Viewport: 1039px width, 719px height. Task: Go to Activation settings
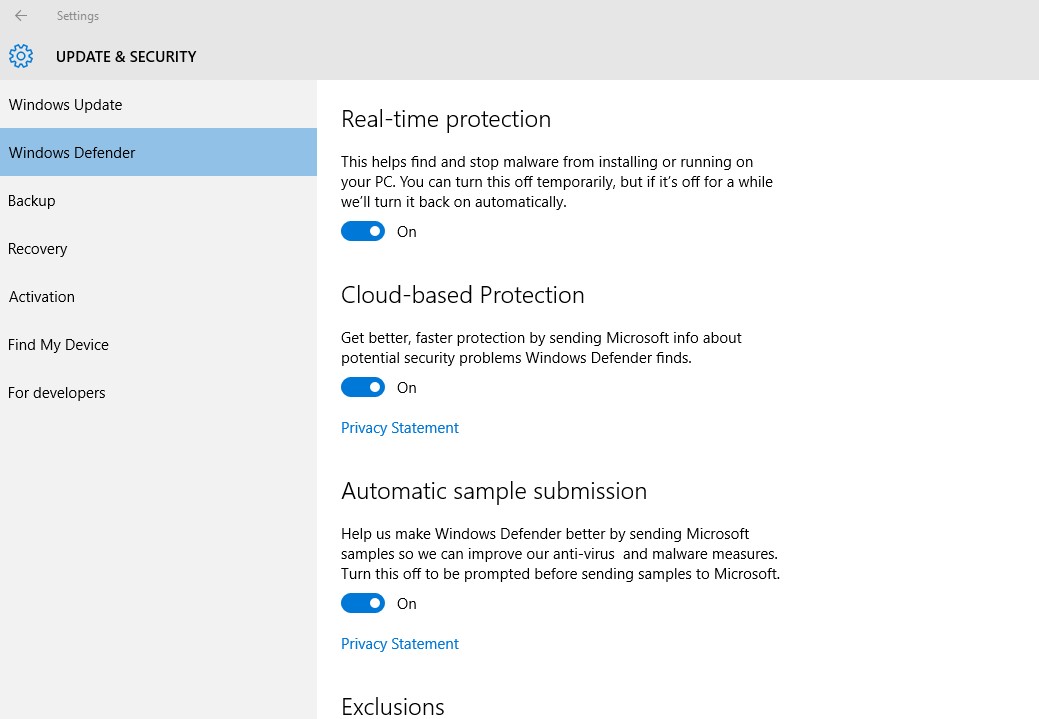(41, 296)
